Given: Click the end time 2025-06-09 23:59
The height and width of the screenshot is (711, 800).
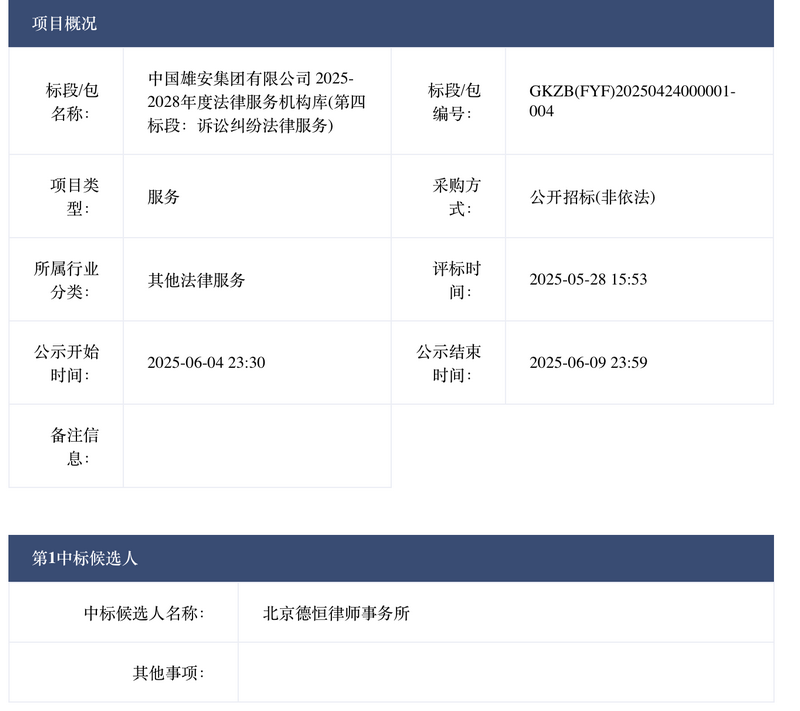Looking at the screenshot, I should click(x=588, y=363).
